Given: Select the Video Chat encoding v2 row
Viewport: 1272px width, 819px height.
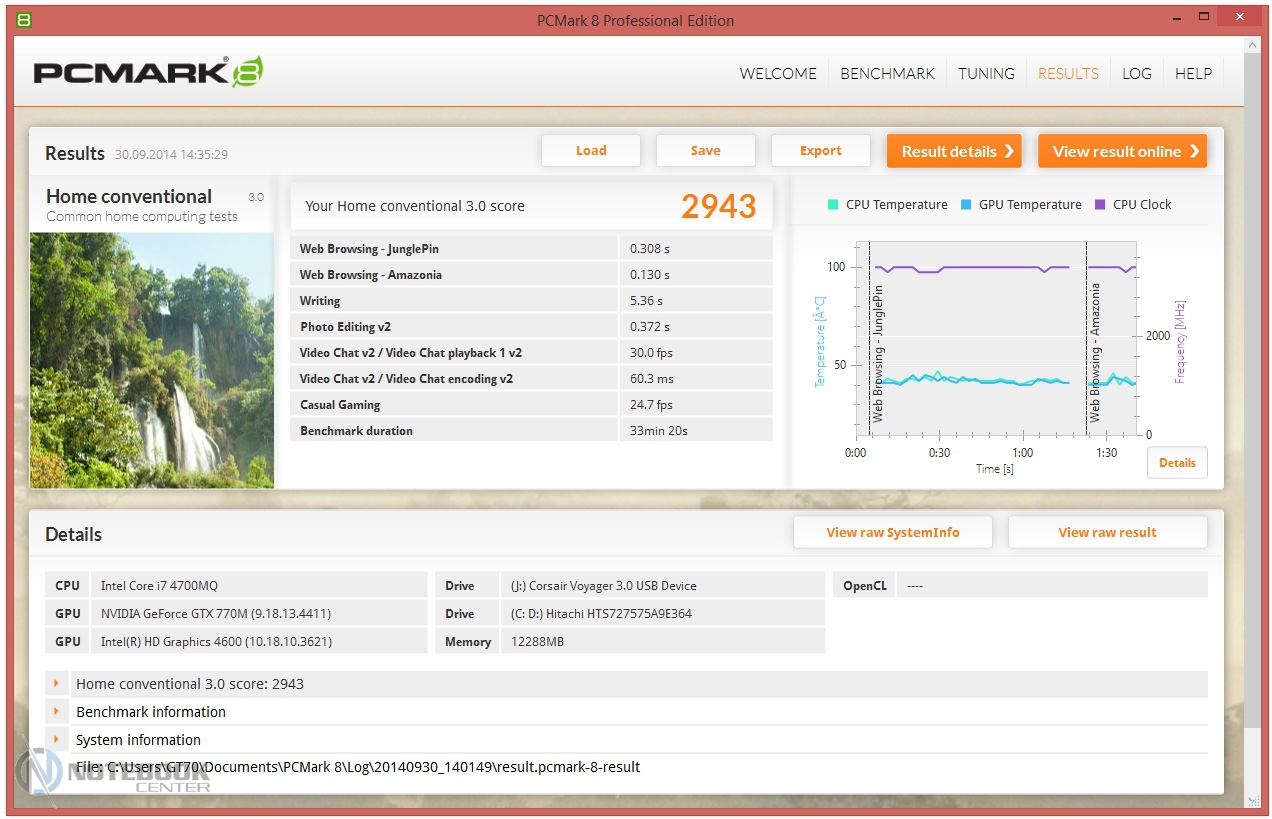Looking at the screenshot, I should coord(532,379).
